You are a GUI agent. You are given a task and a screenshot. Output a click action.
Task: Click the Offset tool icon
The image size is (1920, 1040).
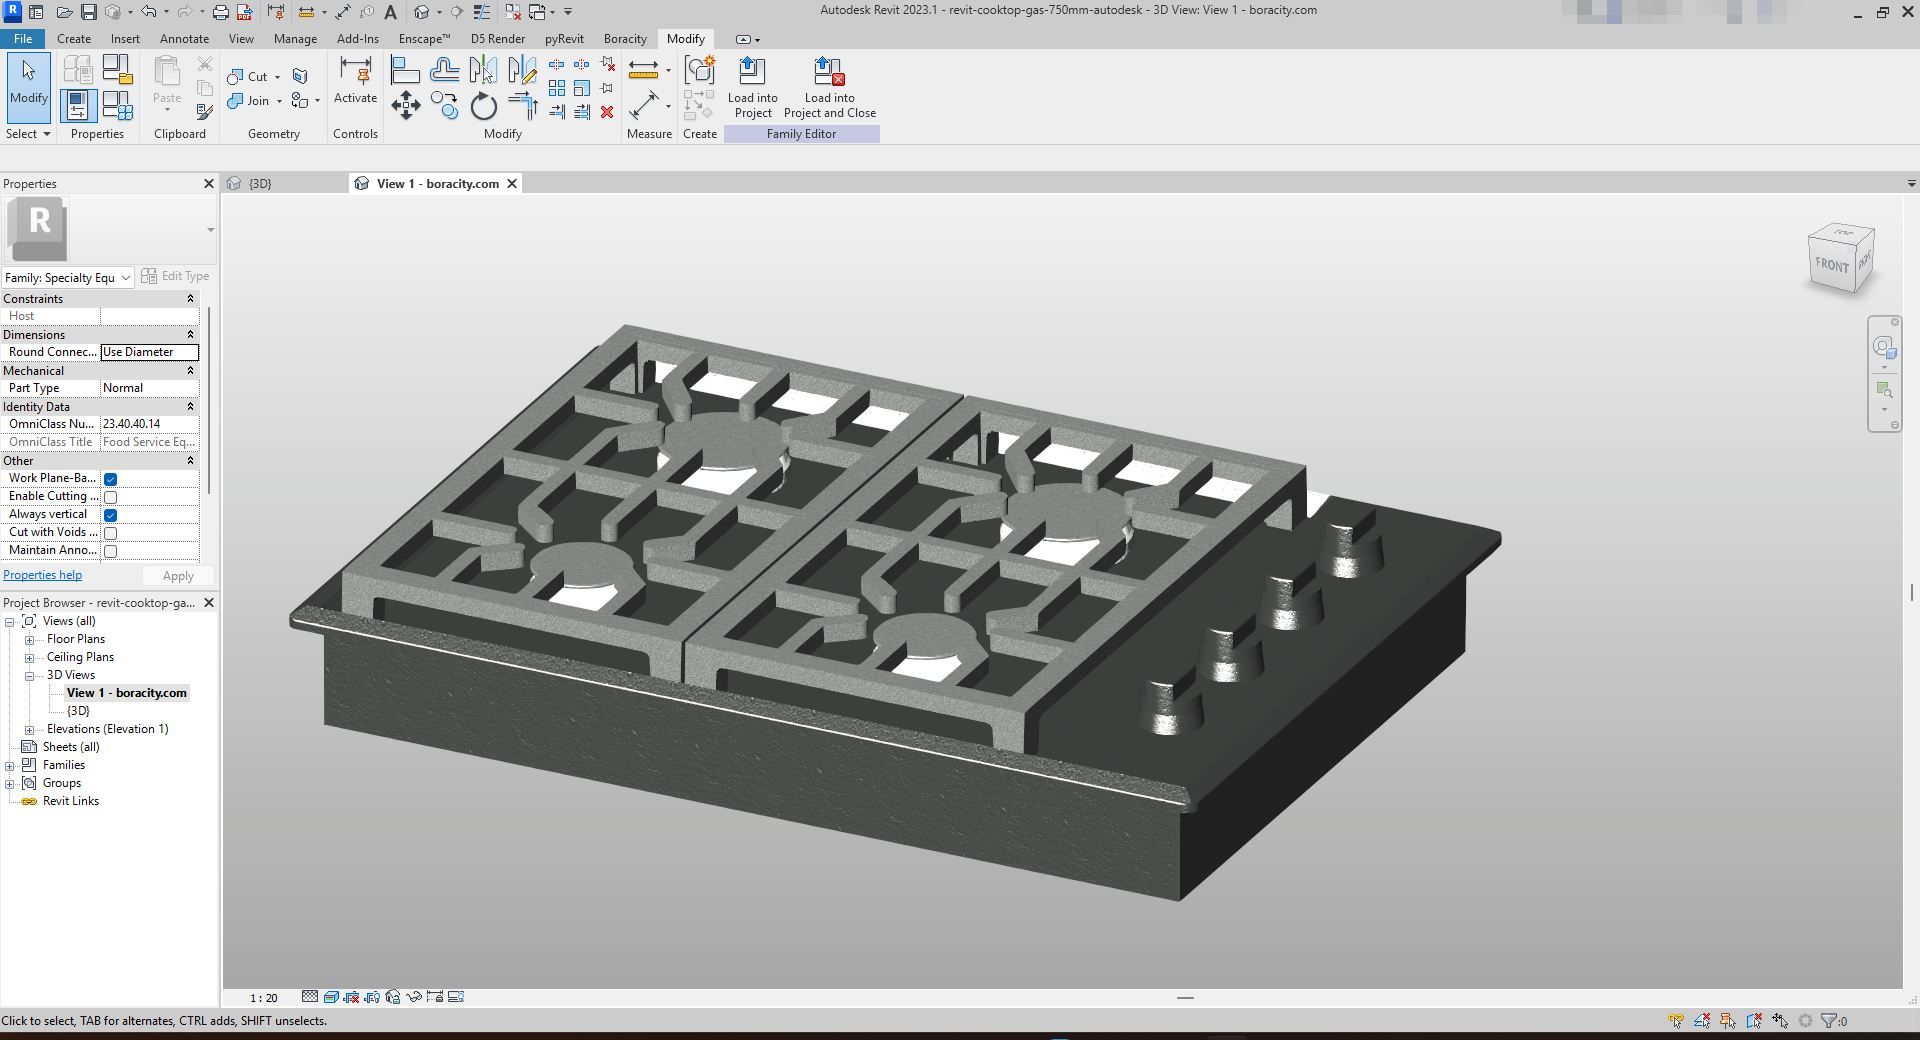pyautogui.click(x=445, y=70)
